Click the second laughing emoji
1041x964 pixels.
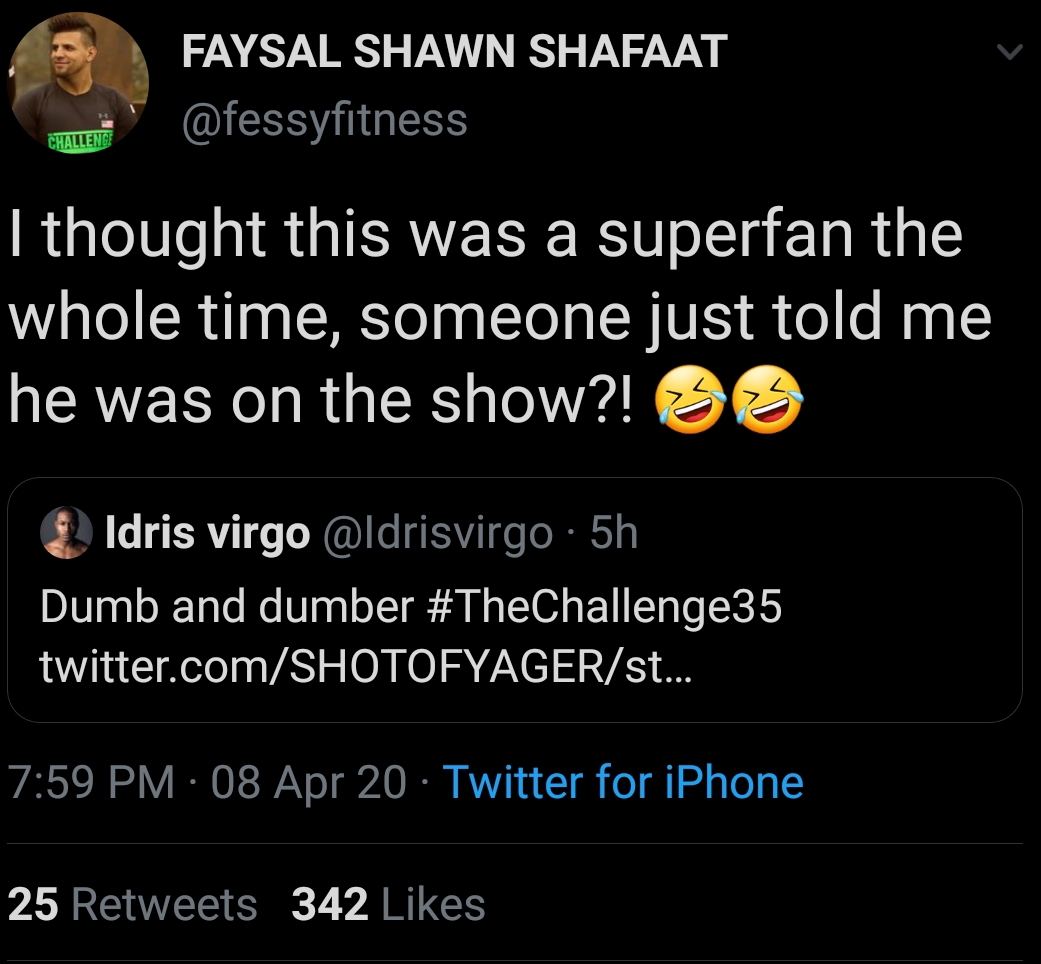(x=767, y=400)
